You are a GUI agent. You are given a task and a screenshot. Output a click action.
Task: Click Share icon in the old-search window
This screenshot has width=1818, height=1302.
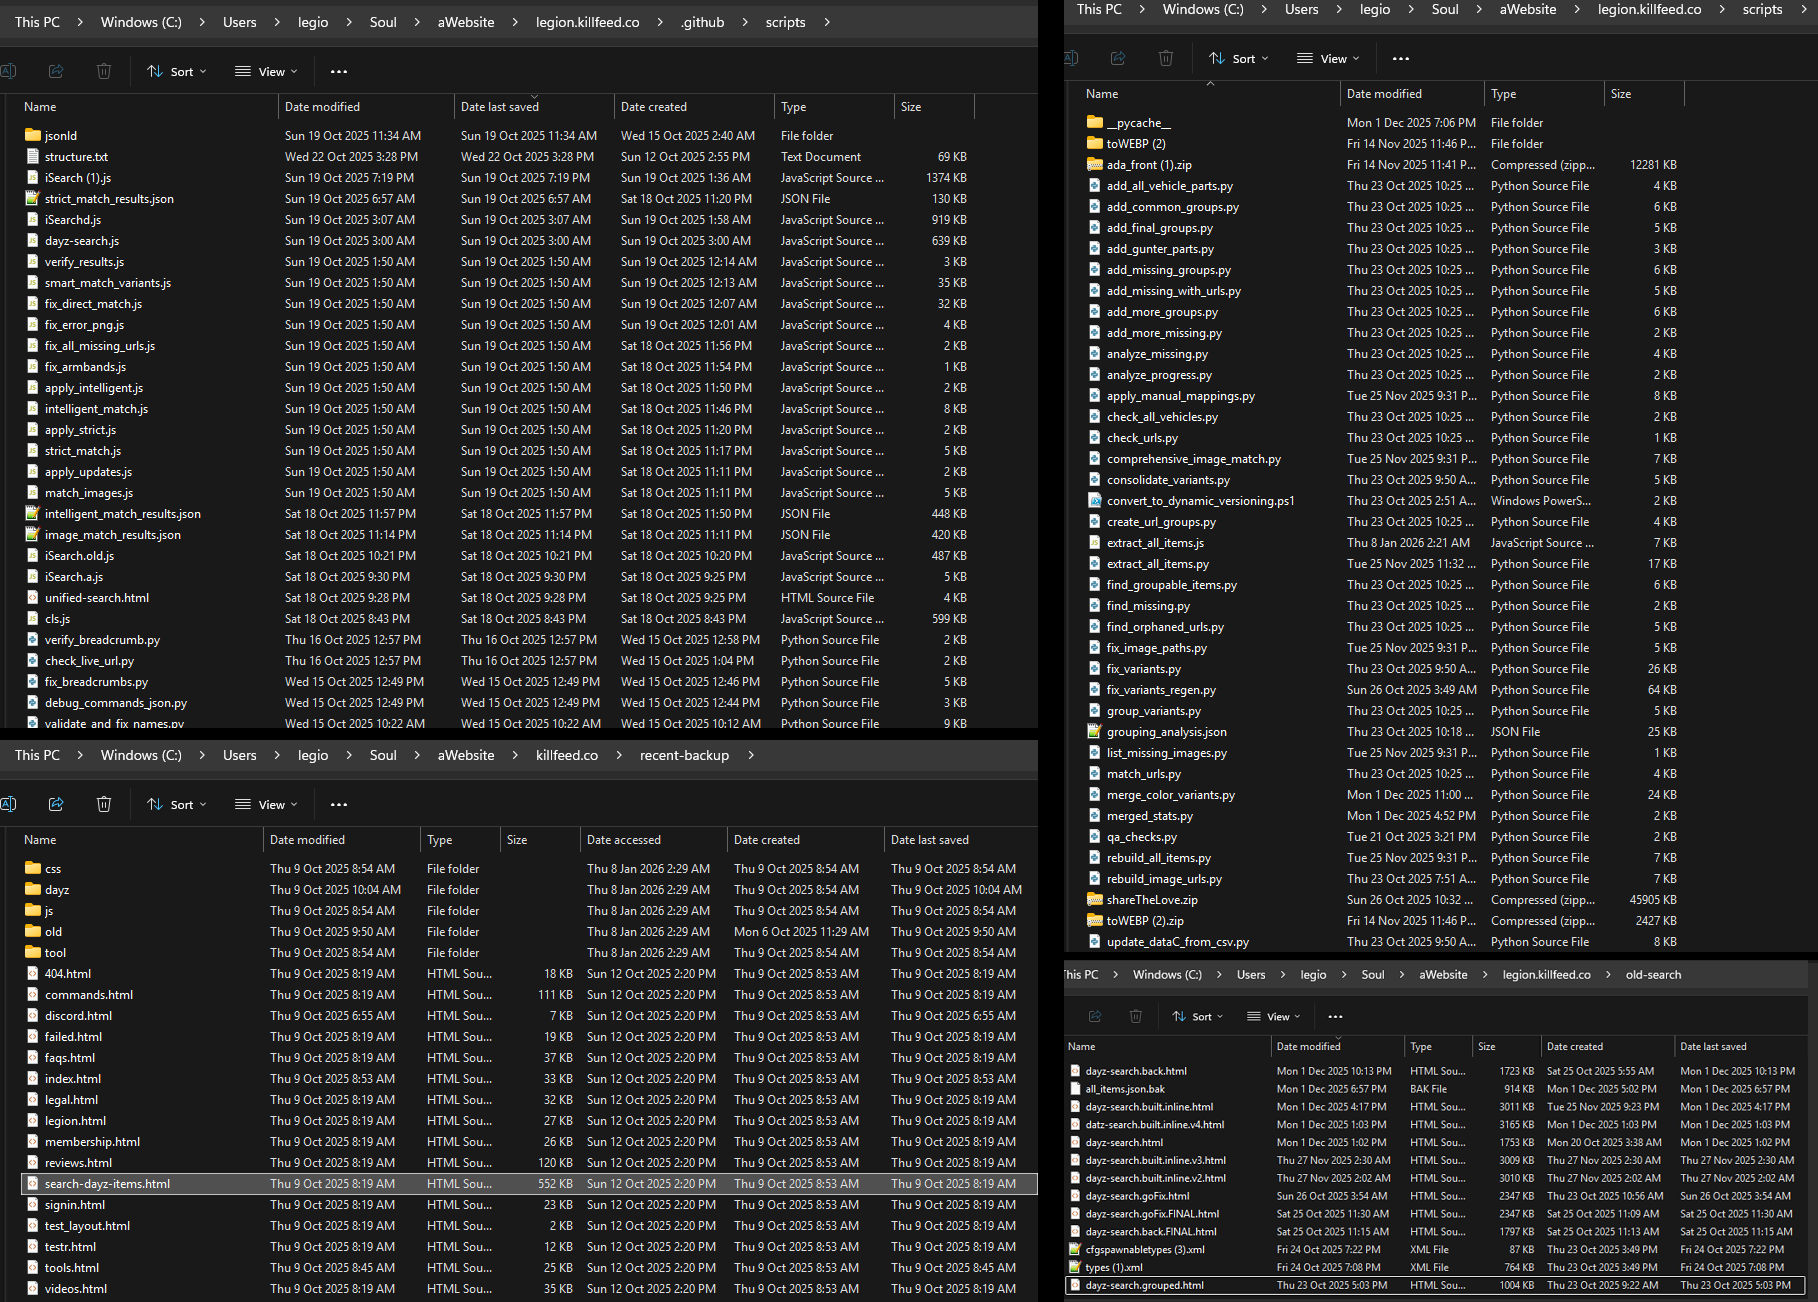click(1095, 1016)
